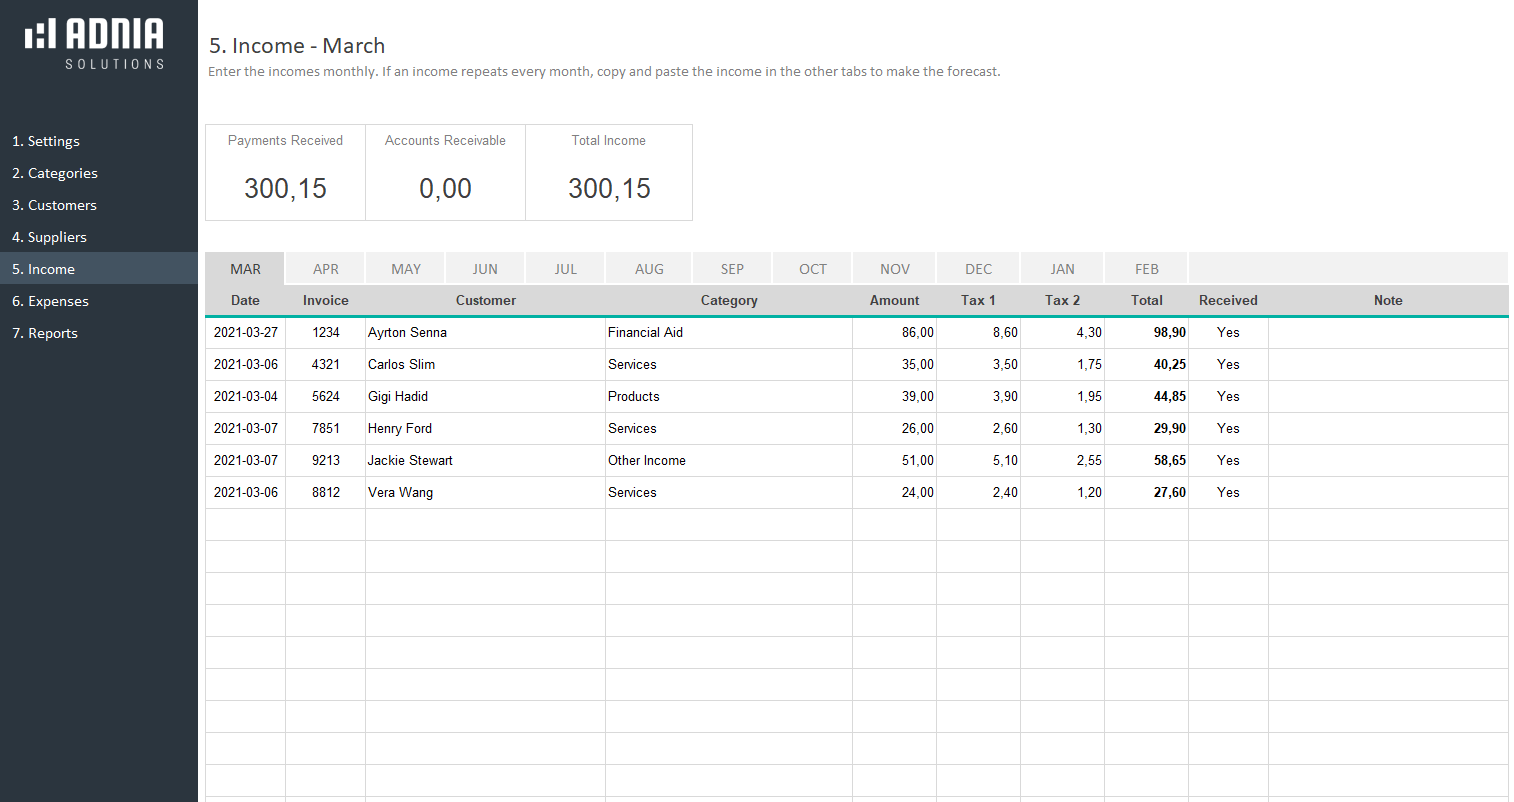This screenshot has height=802, width=1514.
Task: Select invoice number 9213 cell
Action: pyautogui.click(x=325, y=460)
